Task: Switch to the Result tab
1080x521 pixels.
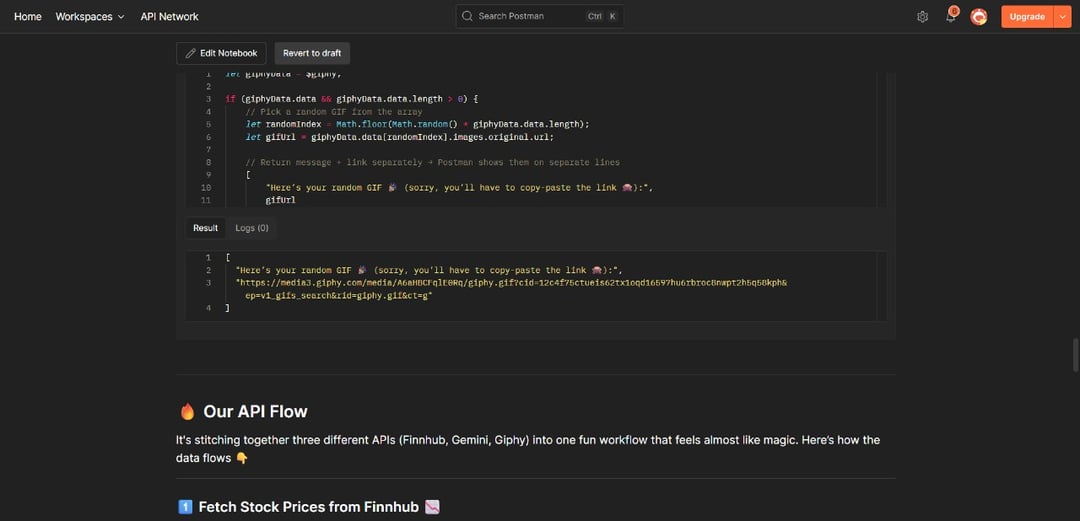Action: click(205, 228)
